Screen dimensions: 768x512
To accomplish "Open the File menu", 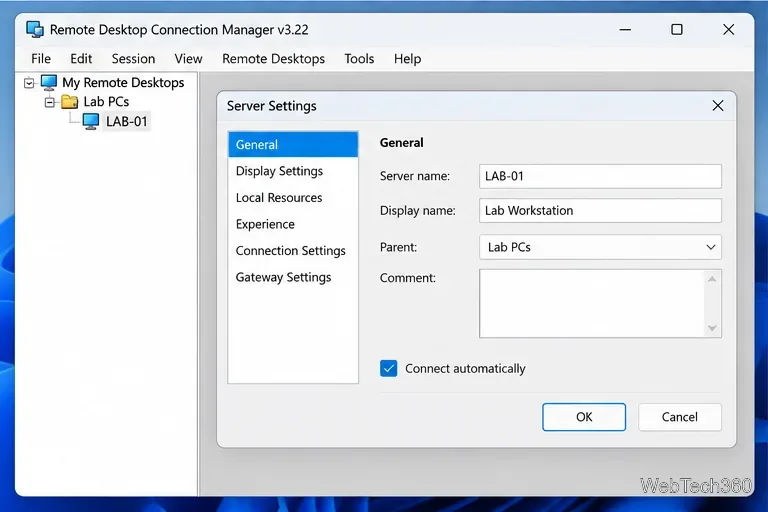I will (41, 59).
